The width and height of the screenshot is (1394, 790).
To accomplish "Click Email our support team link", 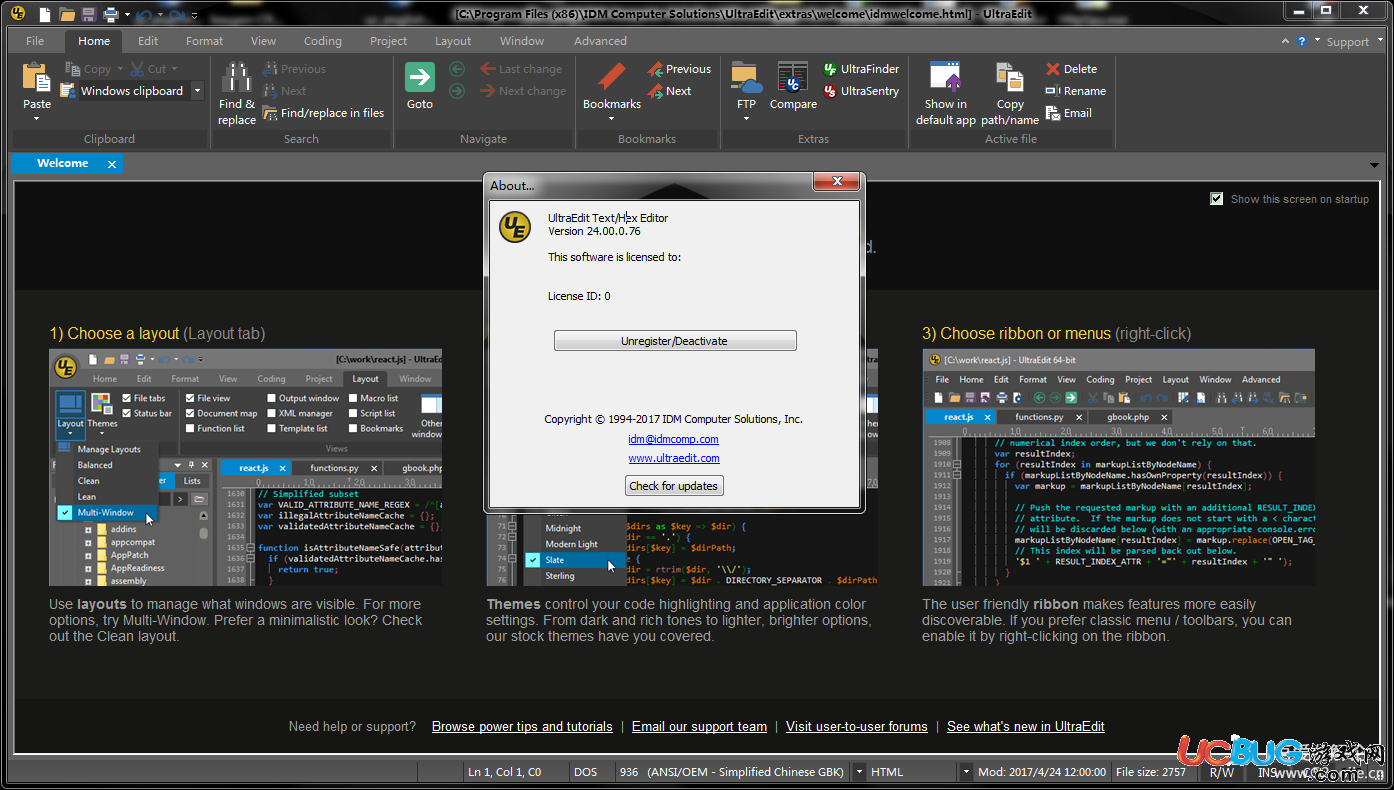I will click(x=699, y=727).
